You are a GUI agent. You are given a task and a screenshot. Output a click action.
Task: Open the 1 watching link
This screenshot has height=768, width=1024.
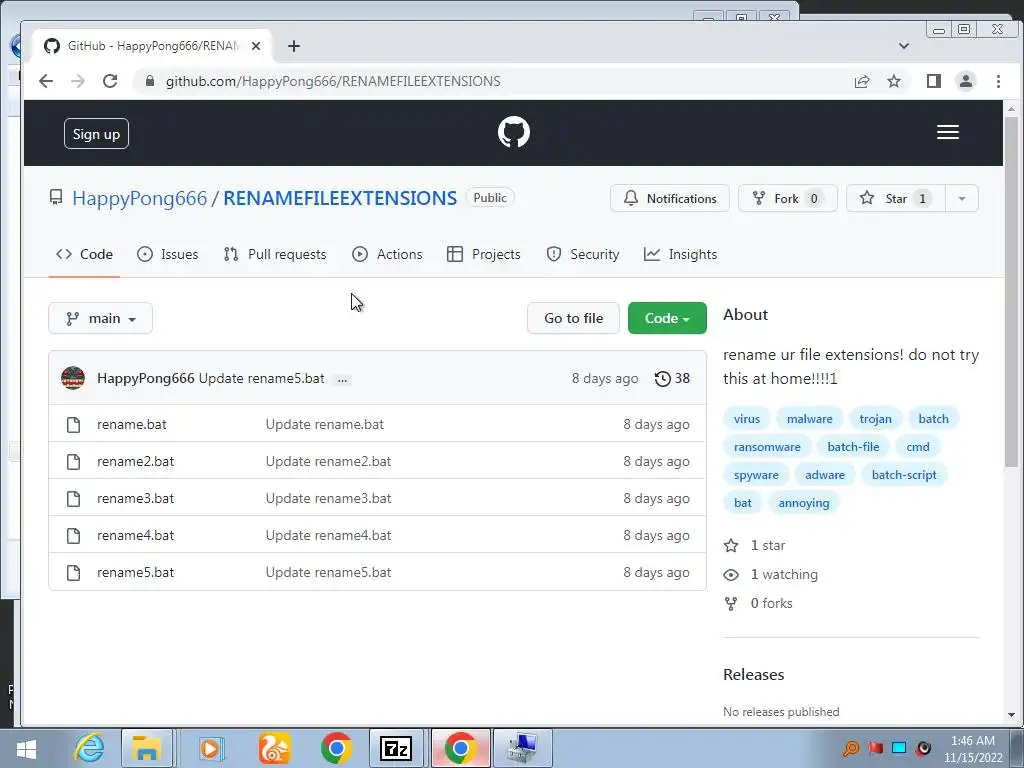[771, 575]
